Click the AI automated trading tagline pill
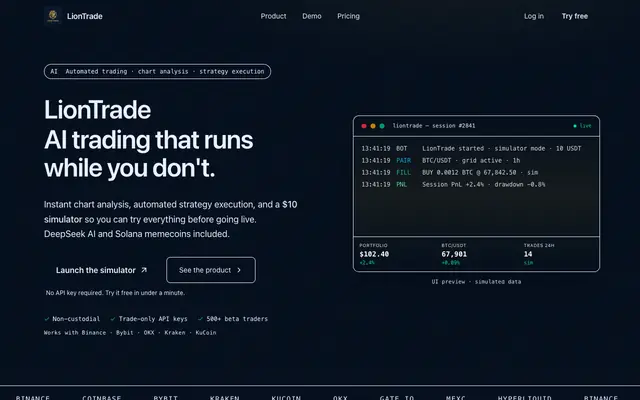Image resolution: width=640 pixels, height=400 pixels. (x=157, y=71)
